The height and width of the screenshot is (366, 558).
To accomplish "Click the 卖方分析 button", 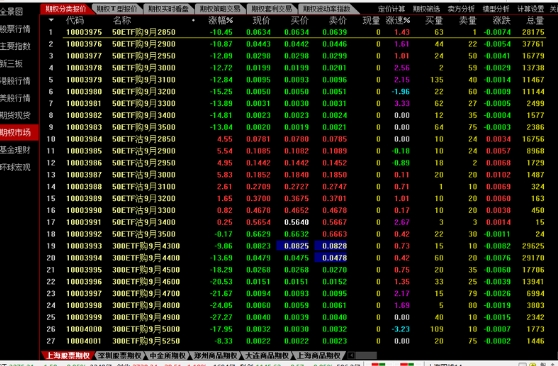I will point(461,9).
